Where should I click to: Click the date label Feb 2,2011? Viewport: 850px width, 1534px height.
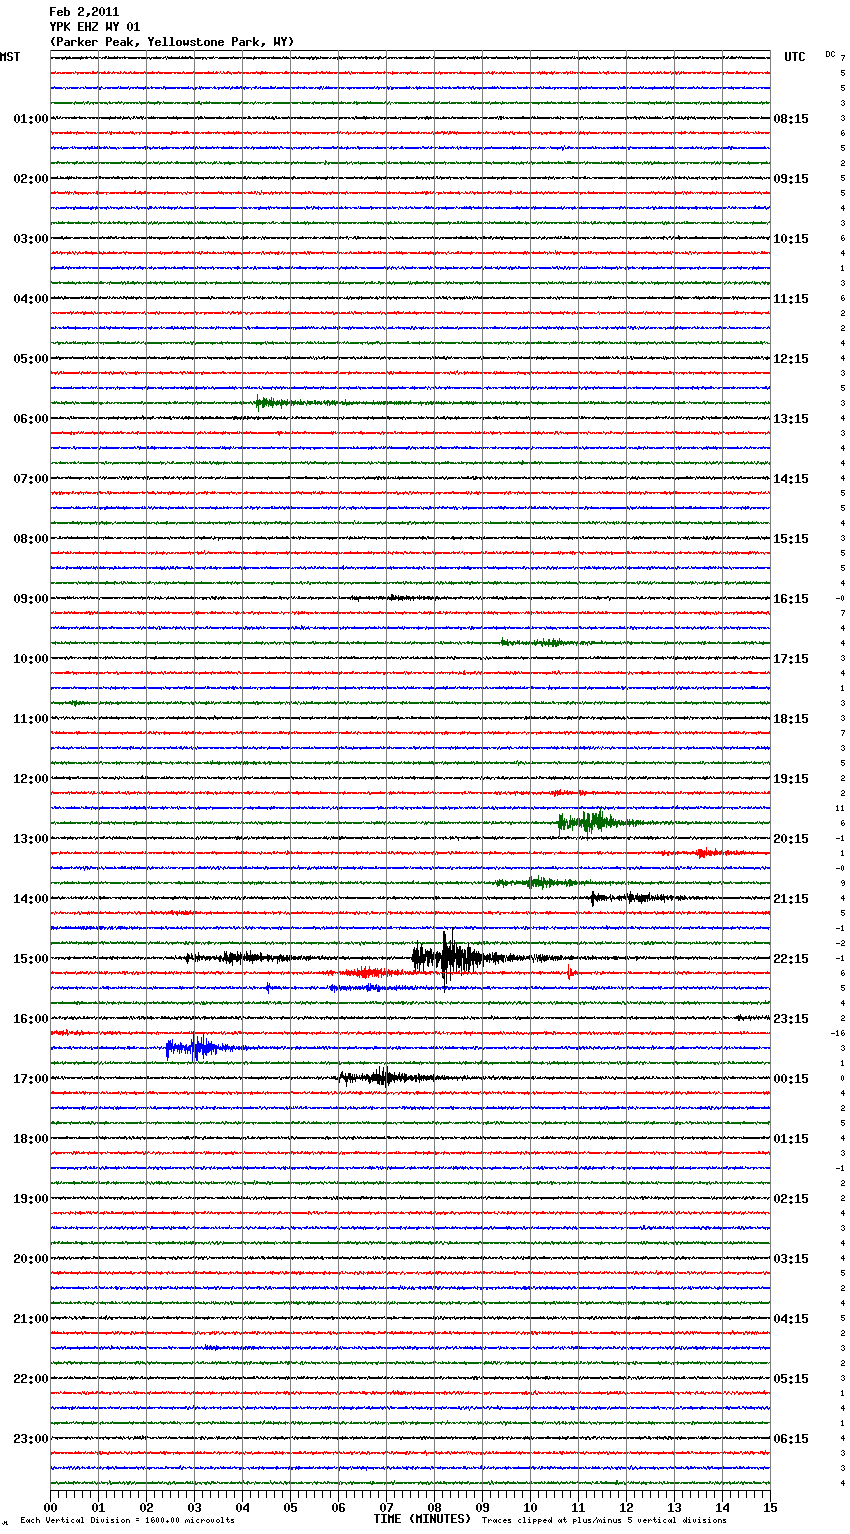84,12
